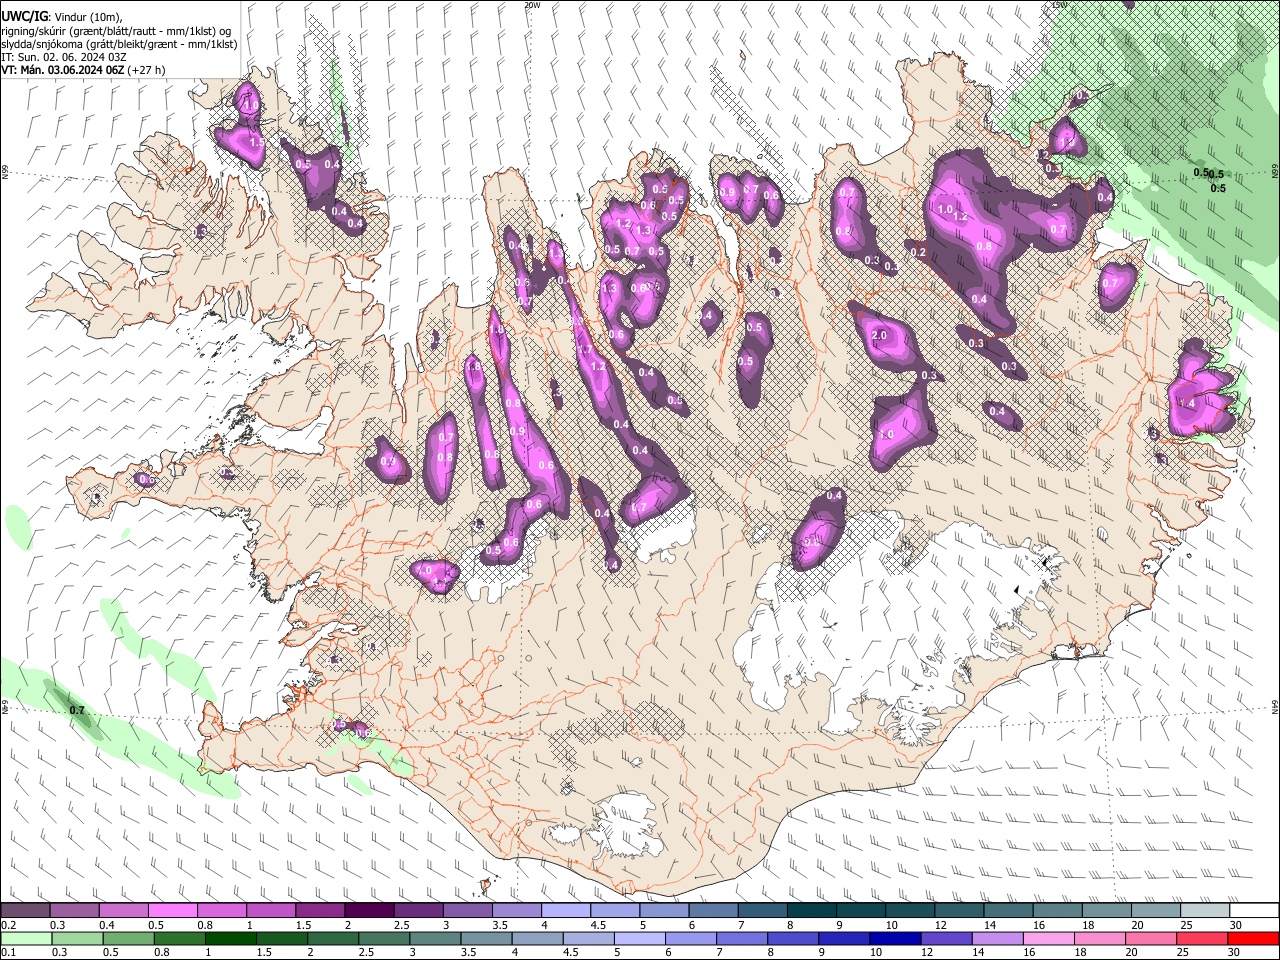Select the top-row legend swatch for 1–1.5
1280x960 pixels.
coord(271,911)
